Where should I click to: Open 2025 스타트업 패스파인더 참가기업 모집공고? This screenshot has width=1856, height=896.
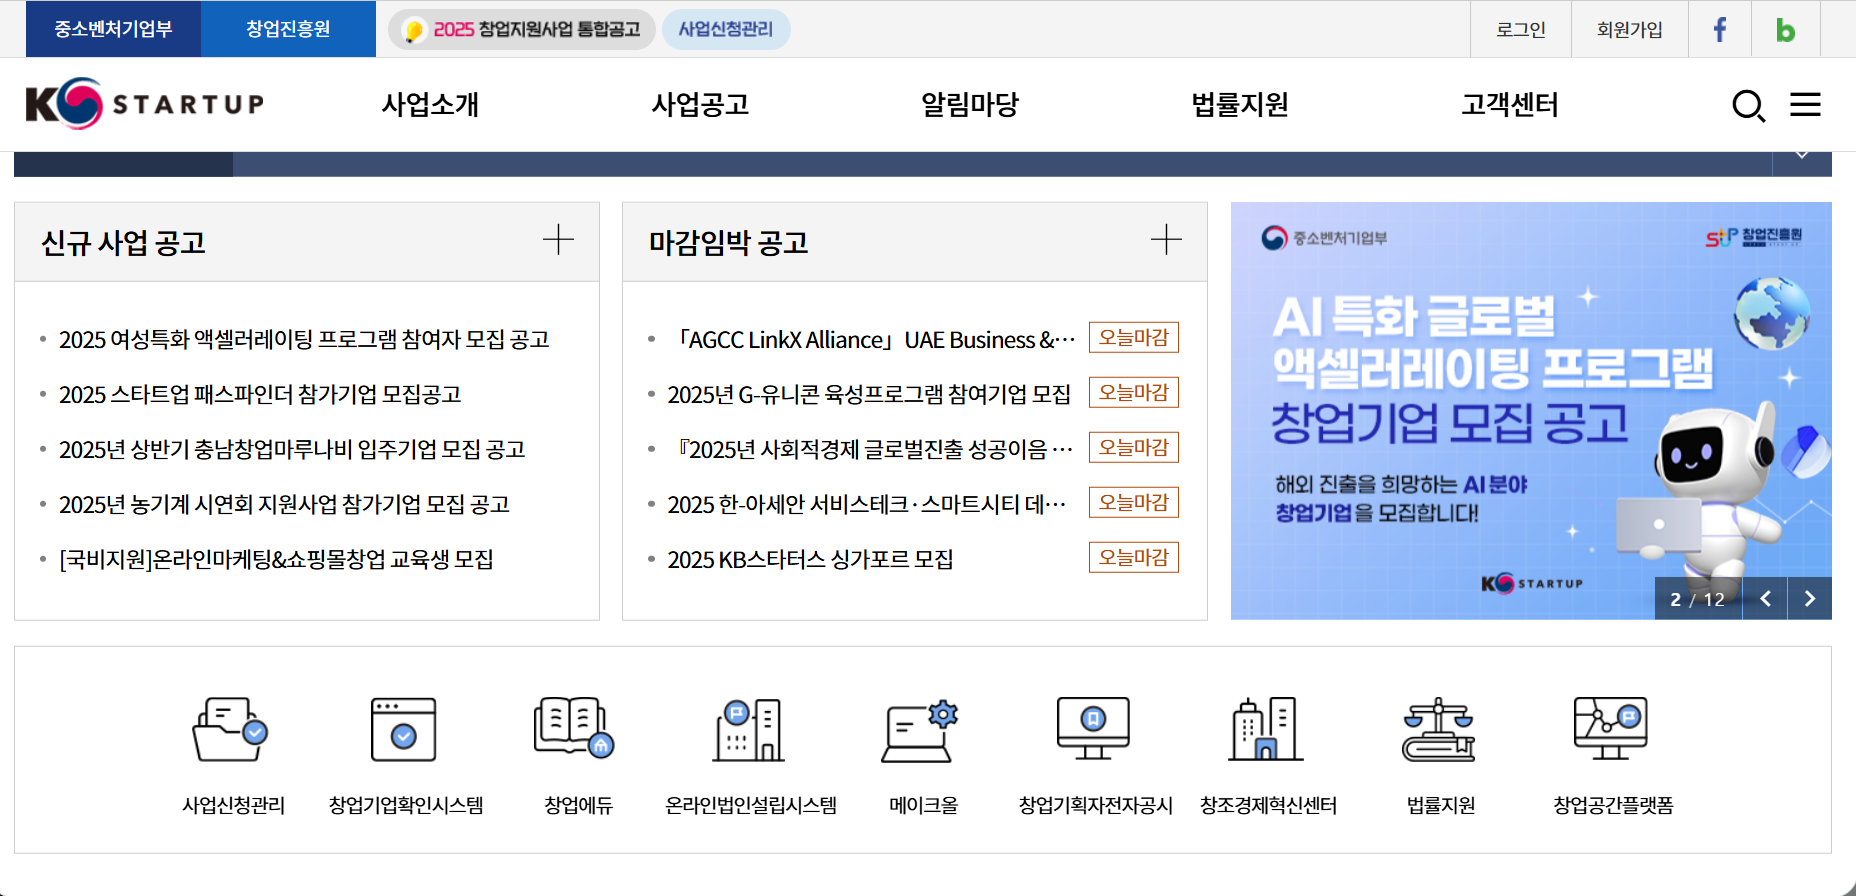260,394
